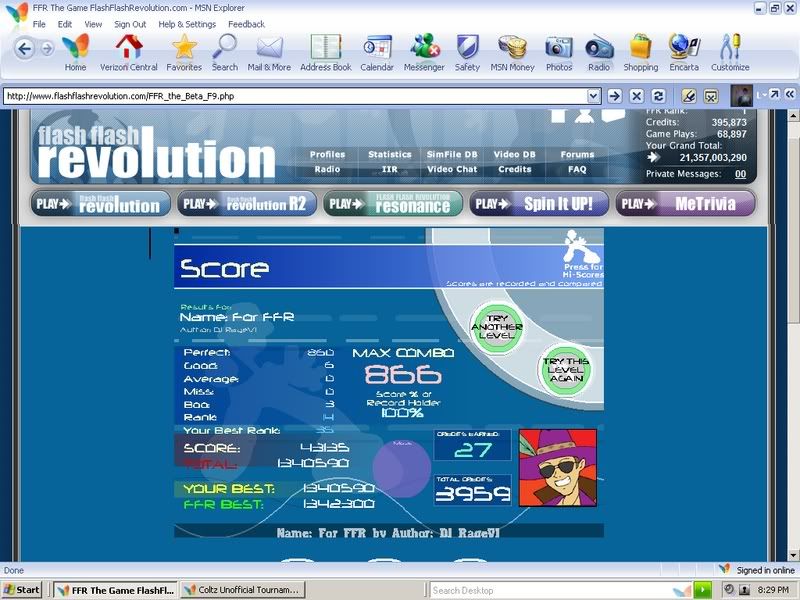Play Spin It UP! game tab

tap(539, 204)
